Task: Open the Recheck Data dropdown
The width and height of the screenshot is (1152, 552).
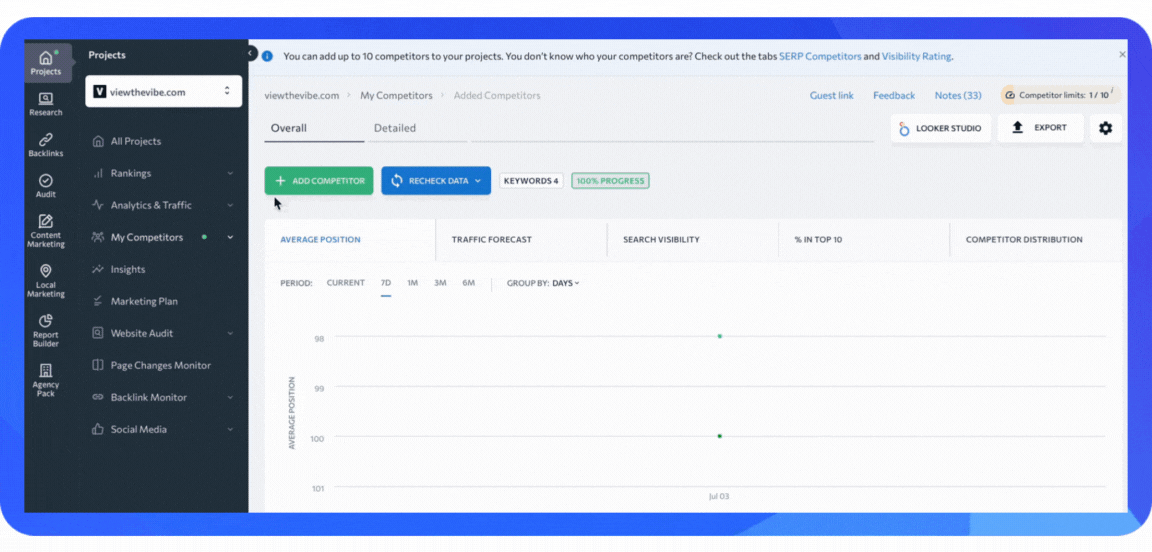Action: pos(436,180)
